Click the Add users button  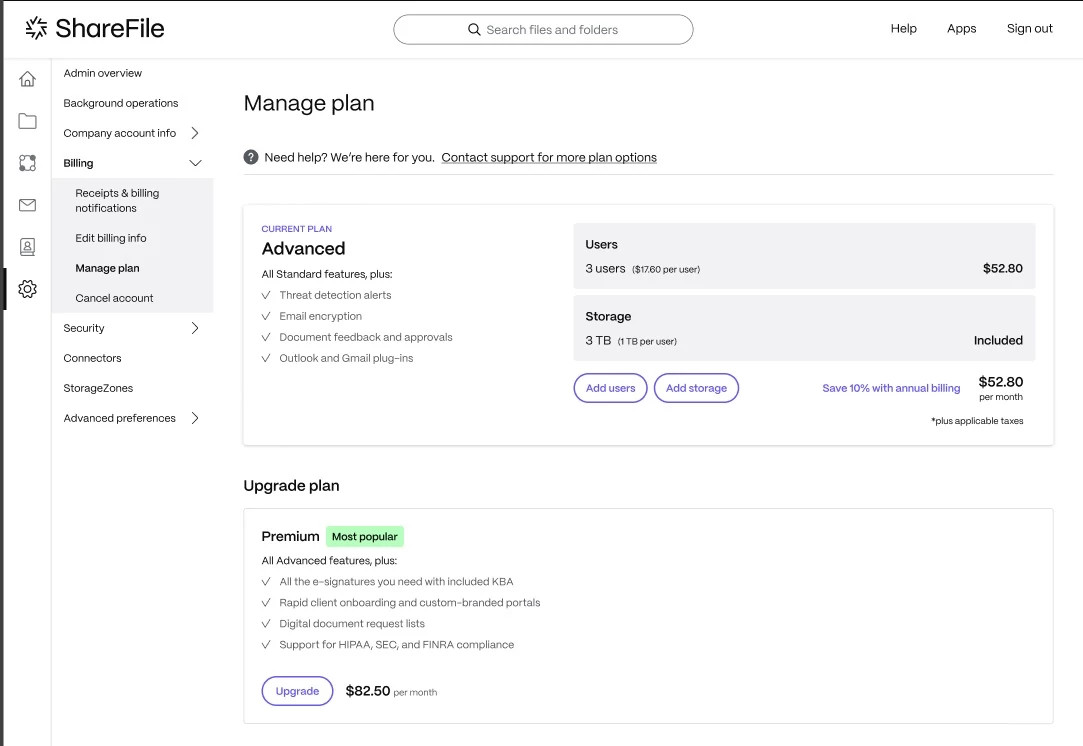(x=611, y=388)
